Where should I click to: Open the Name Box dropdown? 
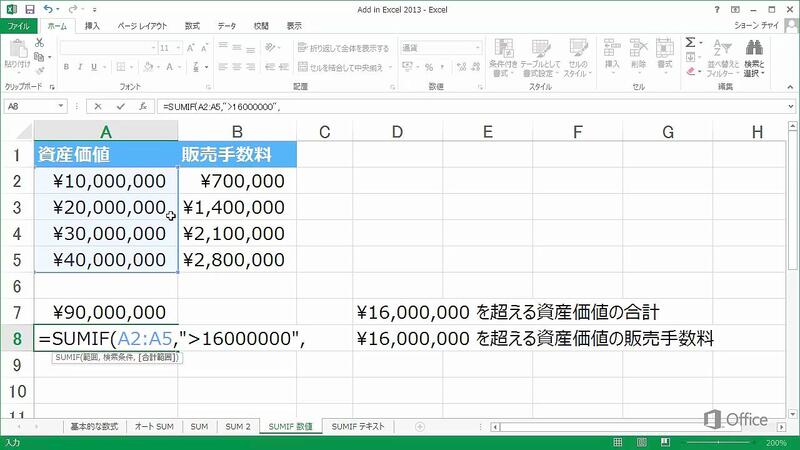click(61, 106)
